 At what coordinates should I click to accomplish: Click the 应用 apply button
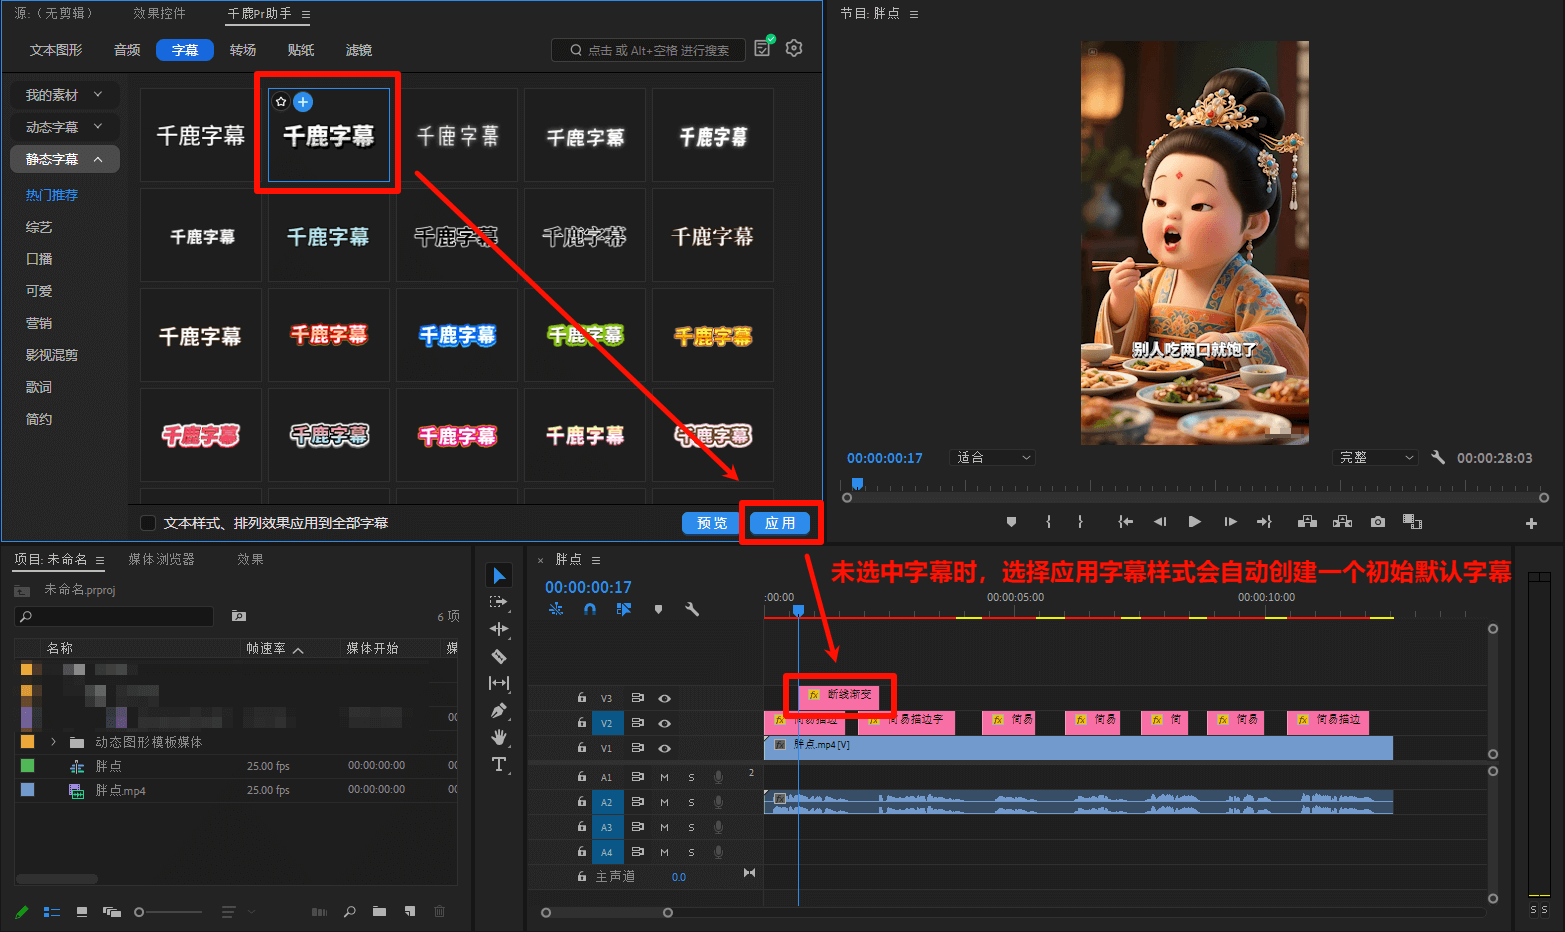coord(781,521)
